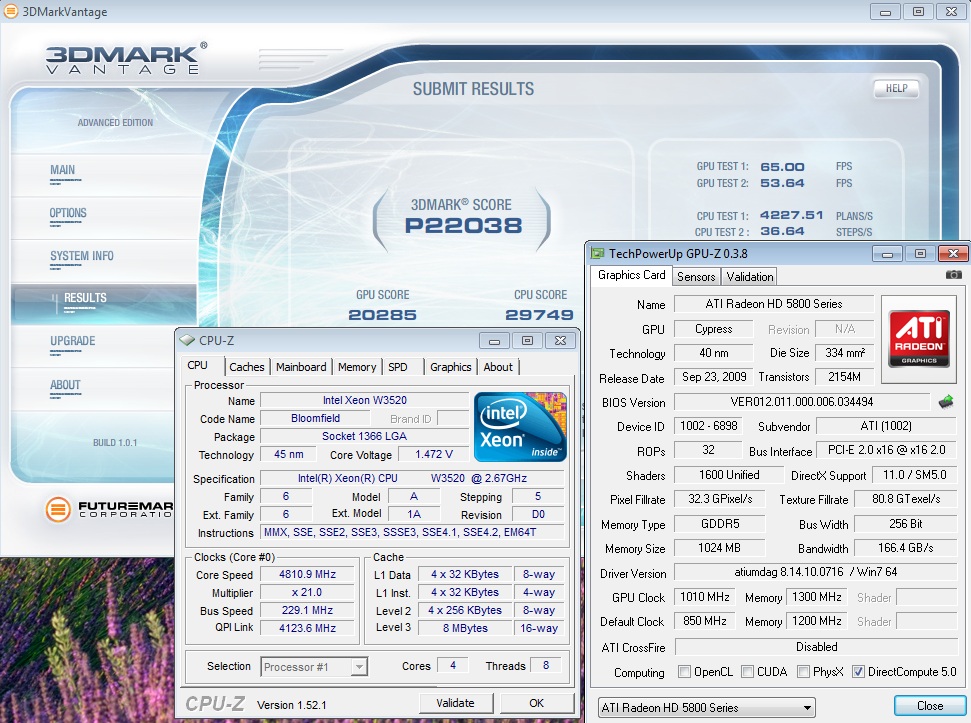This screenshot has height=723, width=971.
Task: Select the CPU tab in CPU-Z
Action: coord(198,365)
